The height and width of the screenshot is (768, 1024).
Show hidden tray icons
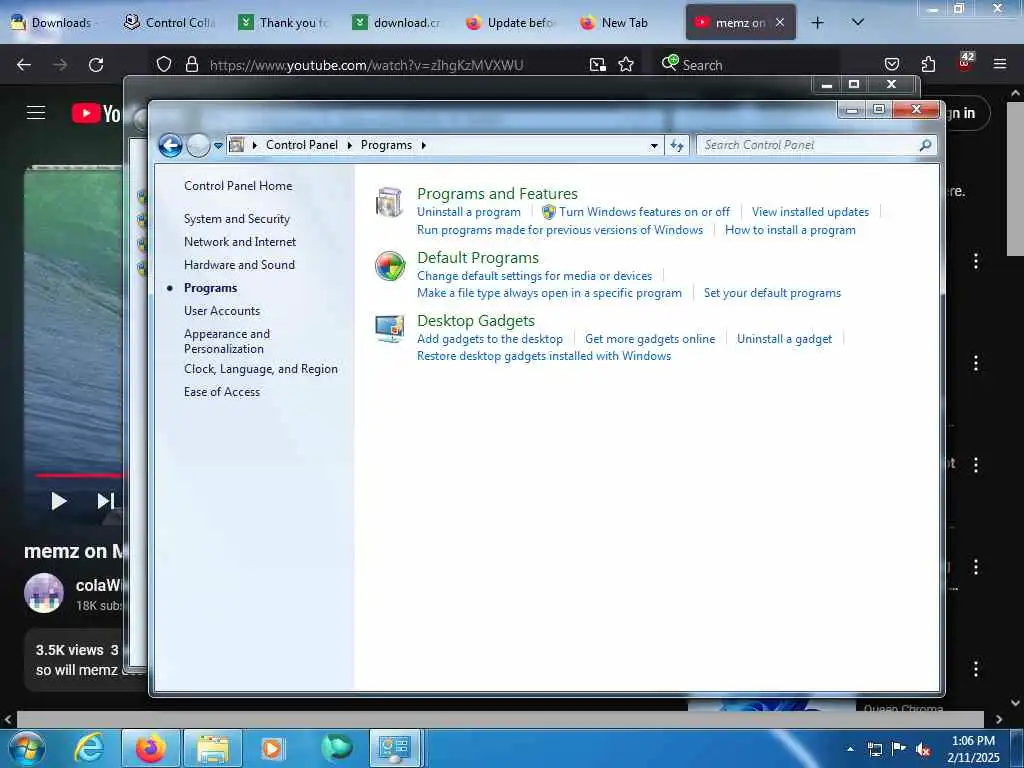(x=850, y=749)
